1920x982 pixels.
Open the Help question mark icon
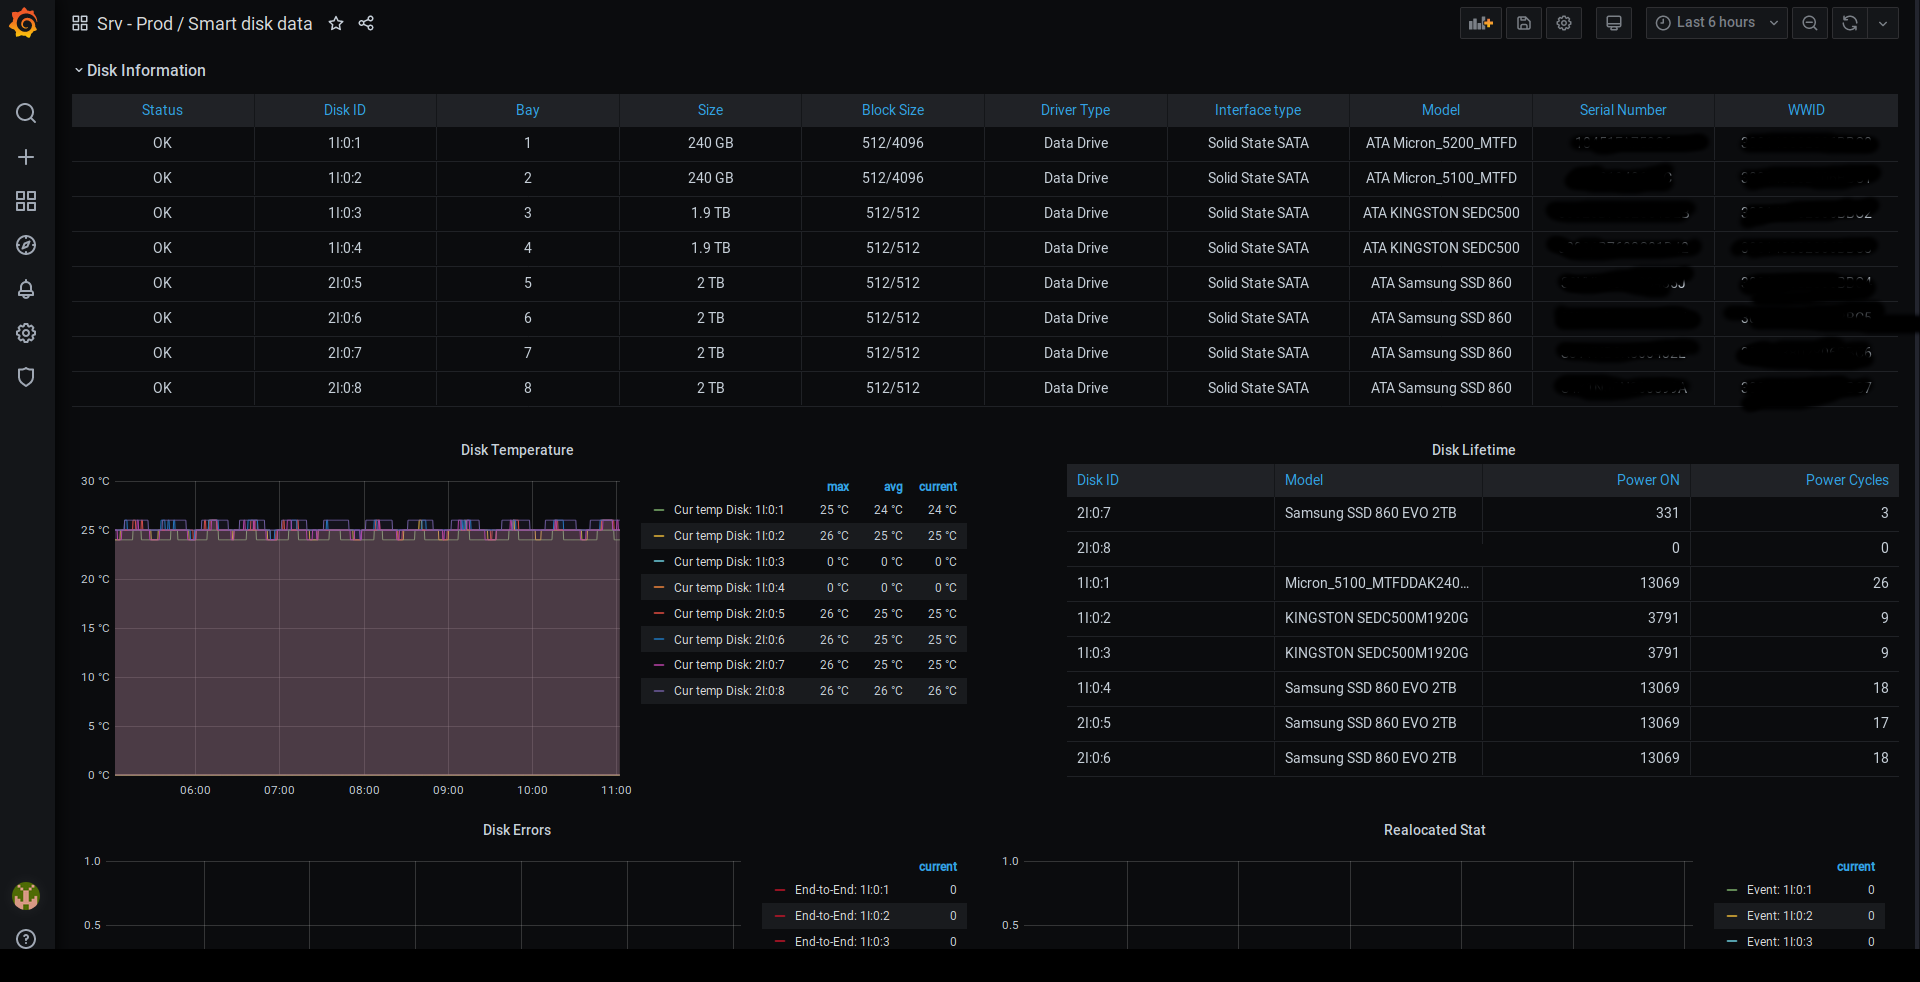pyautogui.click(x=26, y=939)
